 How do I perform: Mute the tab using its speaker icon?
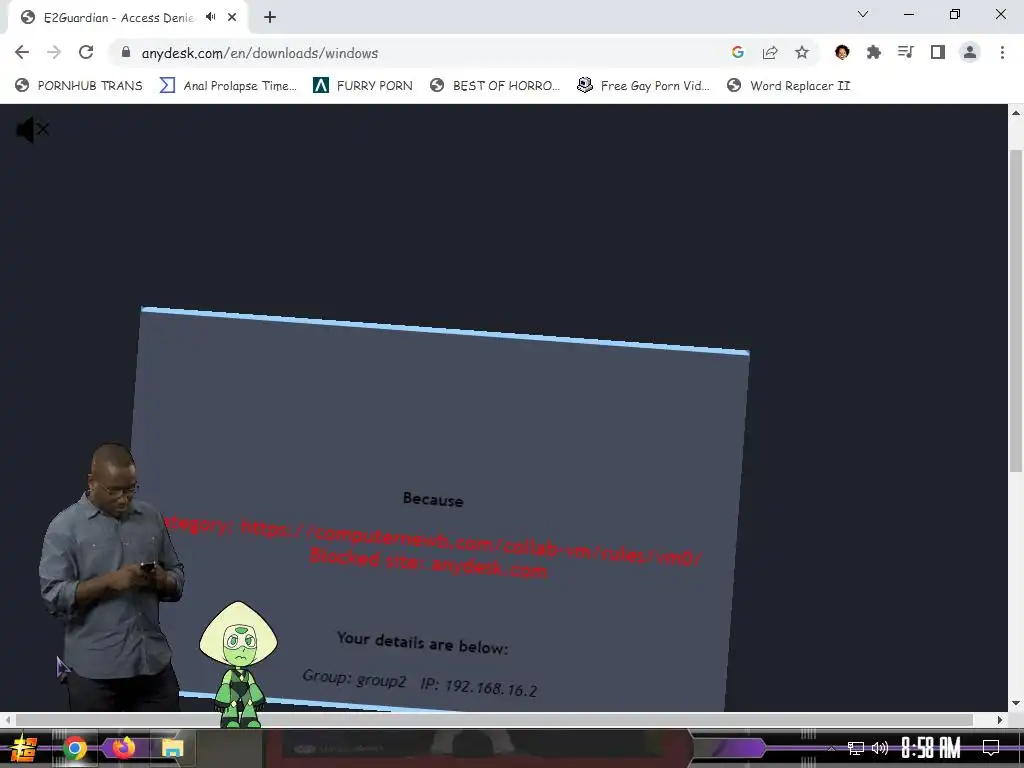click(x=210, y=17)
